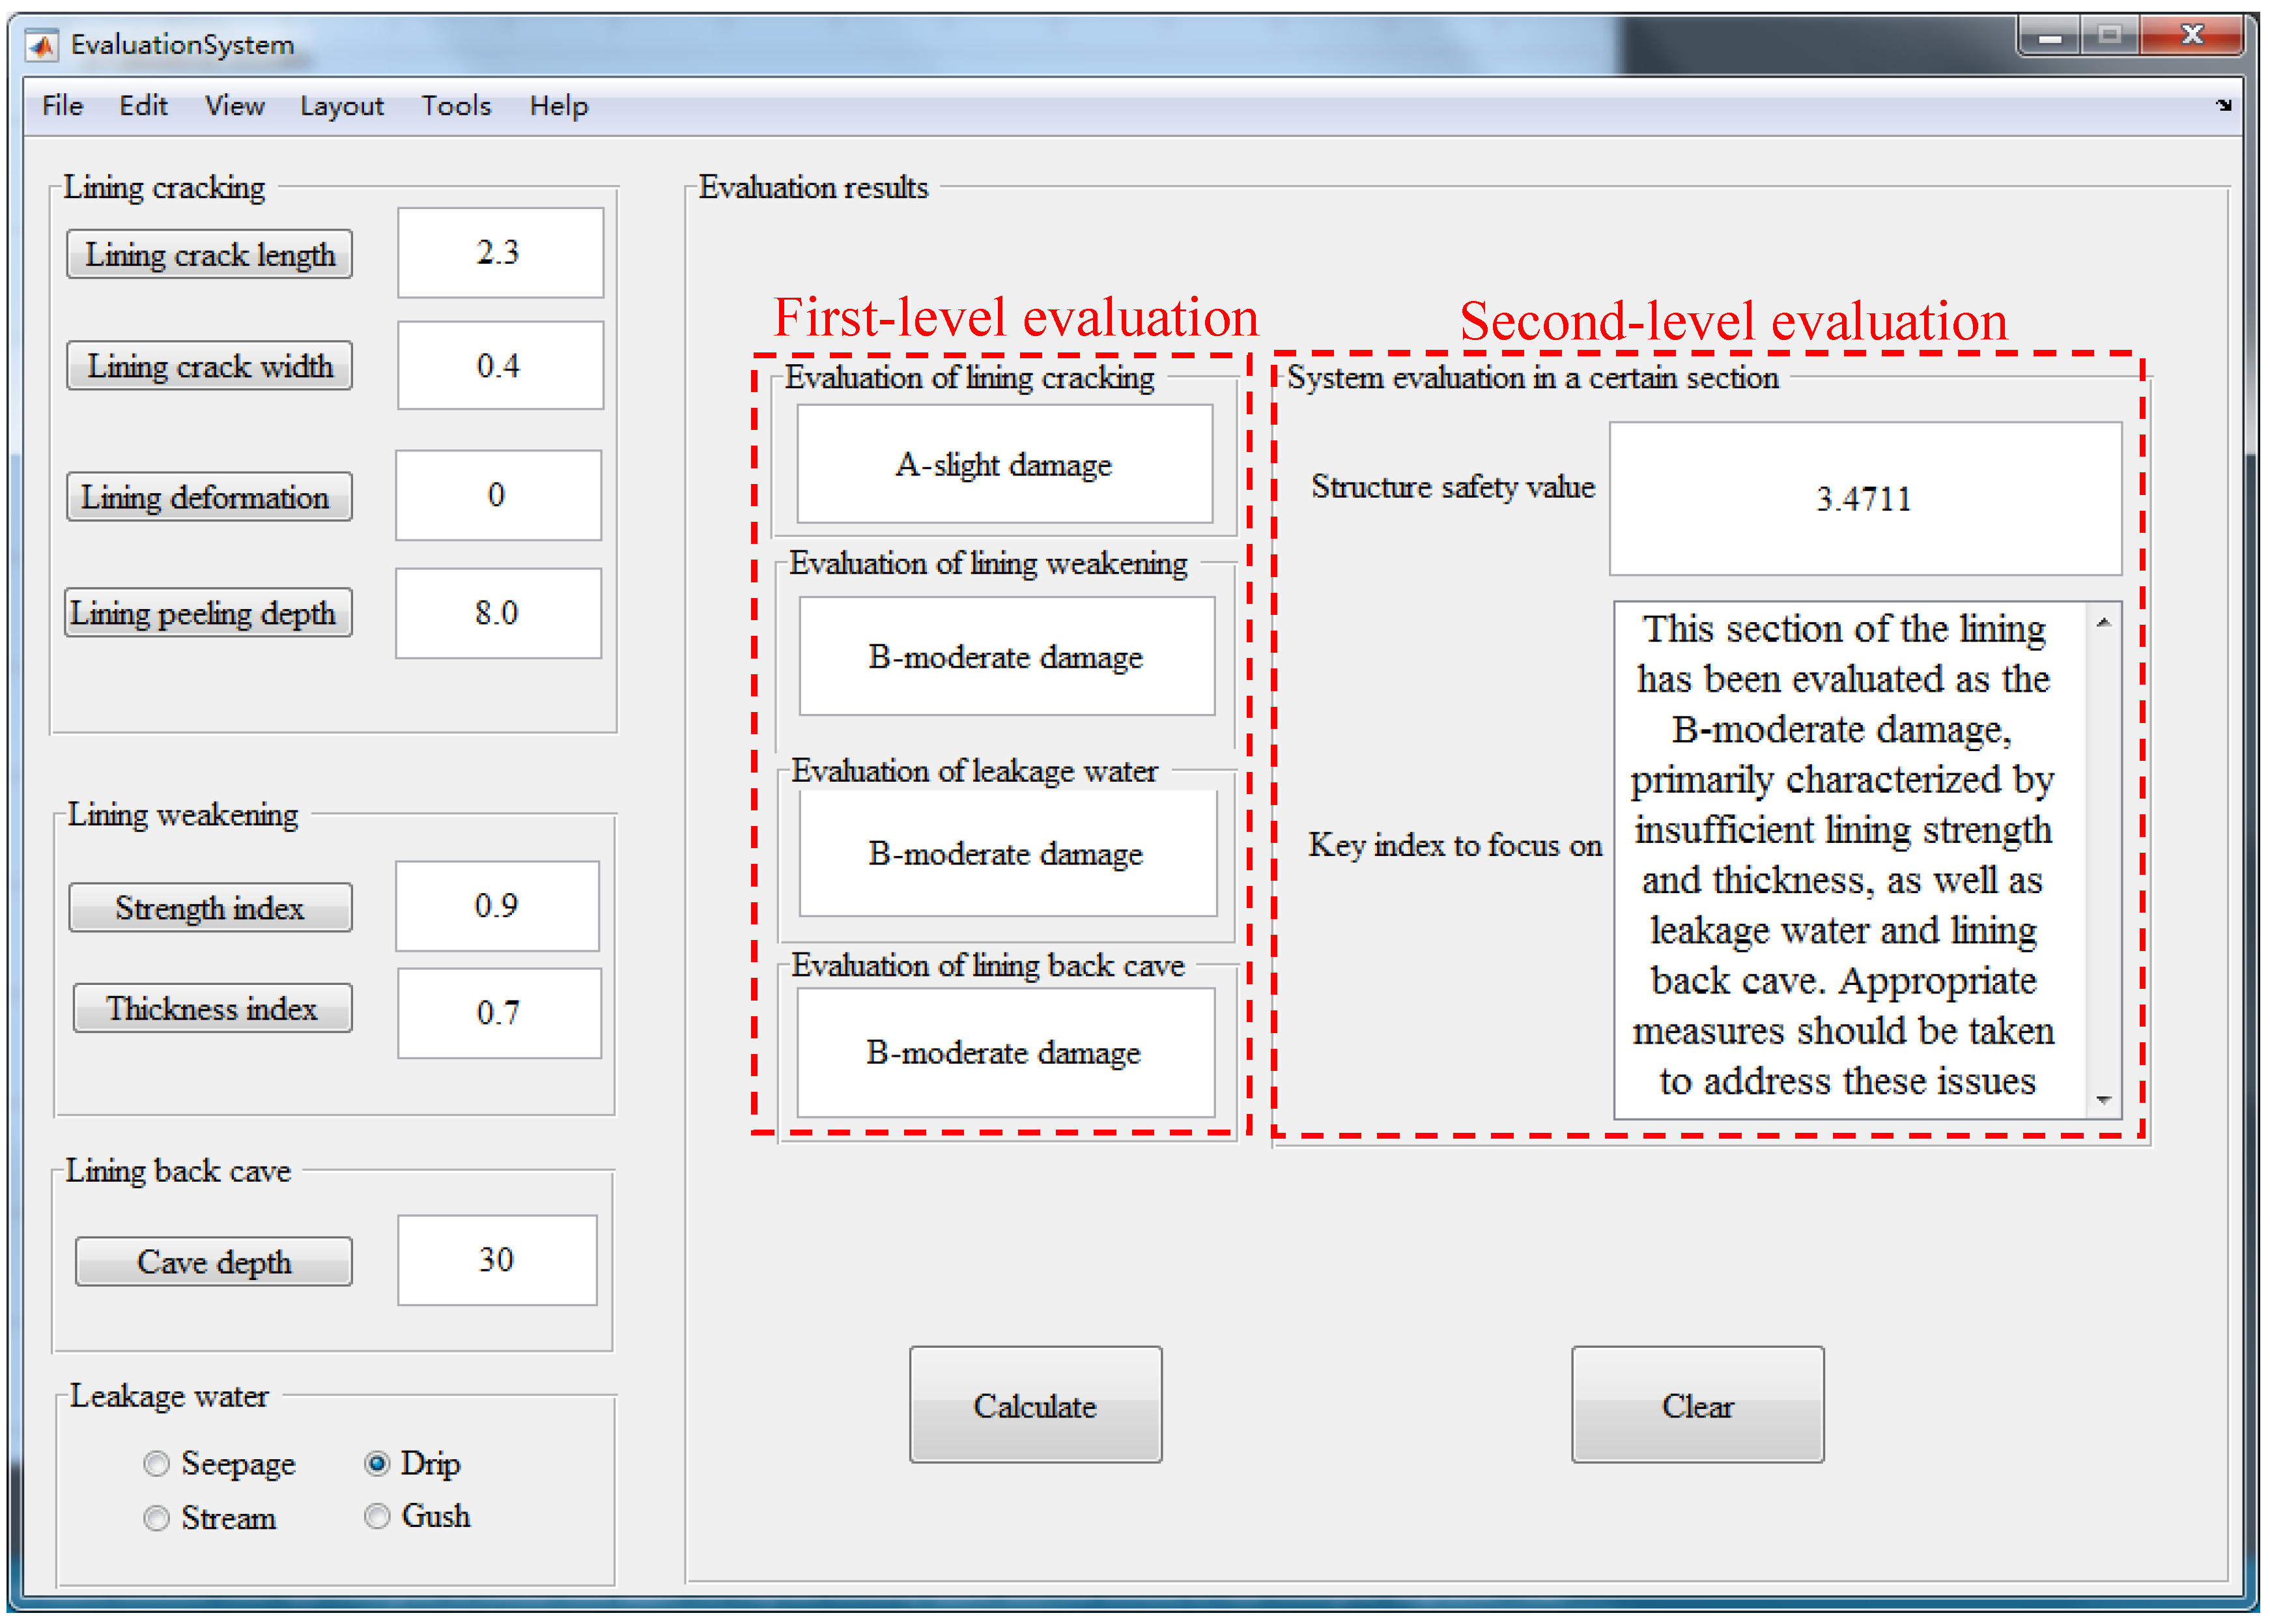The width and height of the screenshot is (2270, 1624).
Task: Click the Strength index button
Action: coord(210,908)
